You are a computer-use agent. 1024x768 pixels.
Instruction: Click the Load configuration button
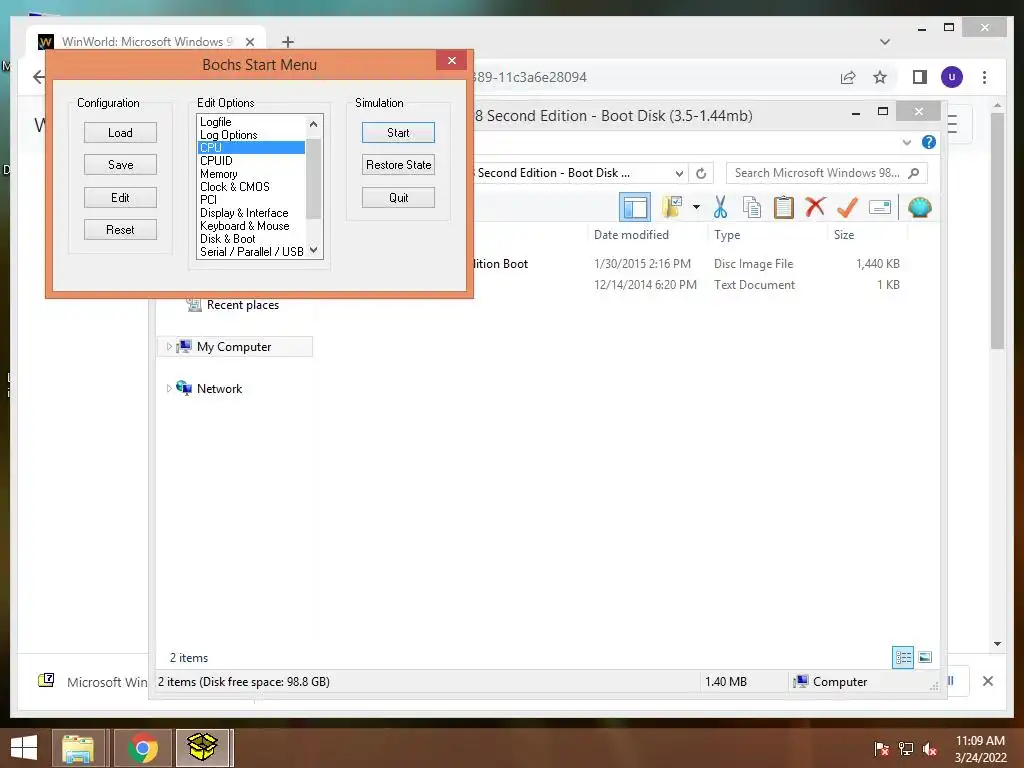(120, 133)
